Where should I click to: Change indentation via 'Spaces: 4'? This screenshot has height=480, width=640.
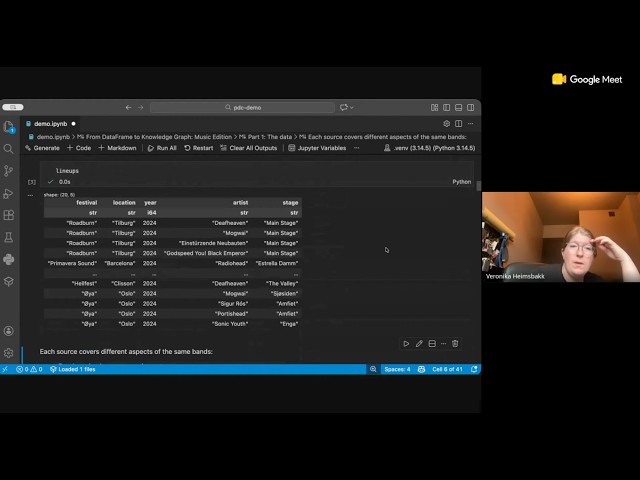[x=397, y=369]
